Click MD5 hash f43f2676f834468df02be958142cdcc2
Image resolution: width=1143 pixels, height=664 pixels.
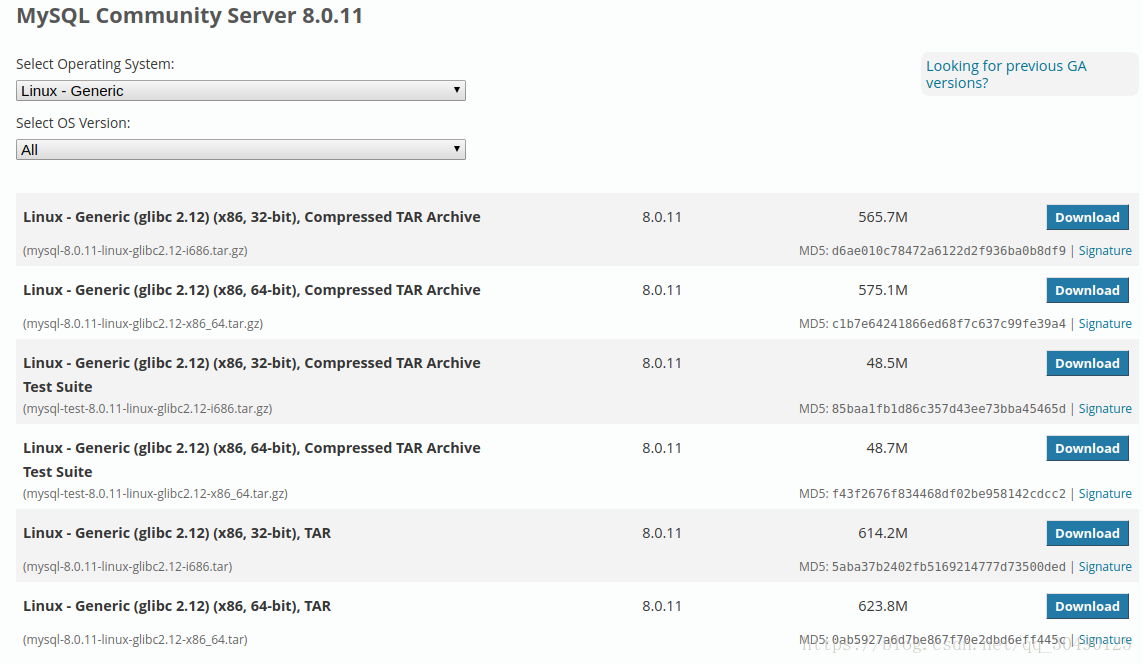(x=948, y=493)
